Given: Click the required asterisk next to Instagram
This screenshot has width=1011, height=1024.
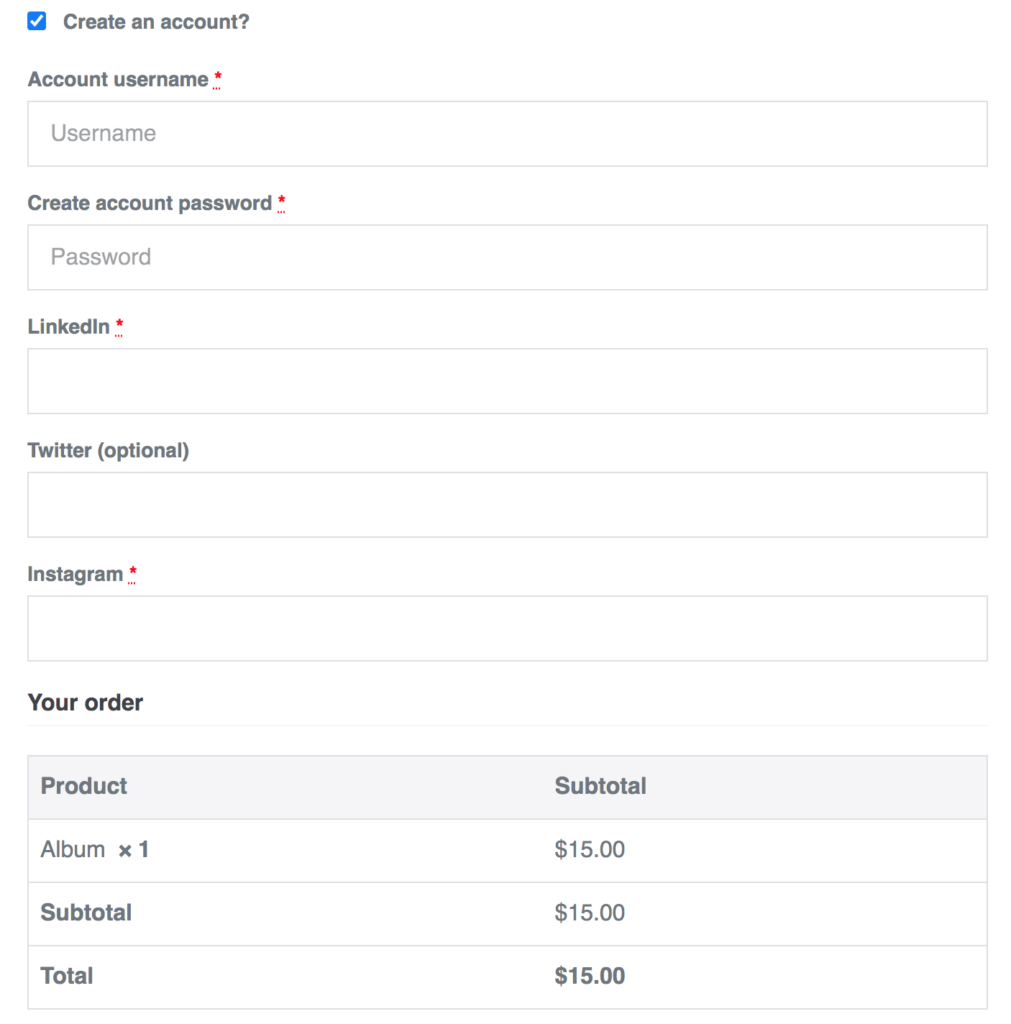Looking at the screenshot, I should pyautogui.click(x=133, y=573).
